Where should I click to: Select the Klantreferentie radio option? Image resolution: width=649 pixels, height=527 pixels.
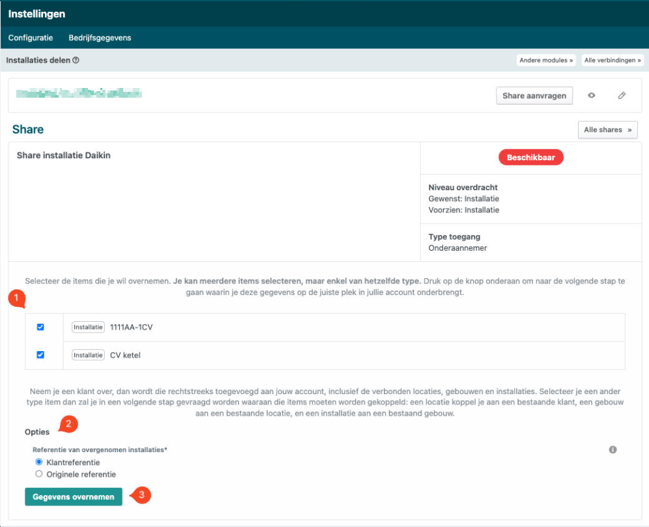(x=39, y=462)
